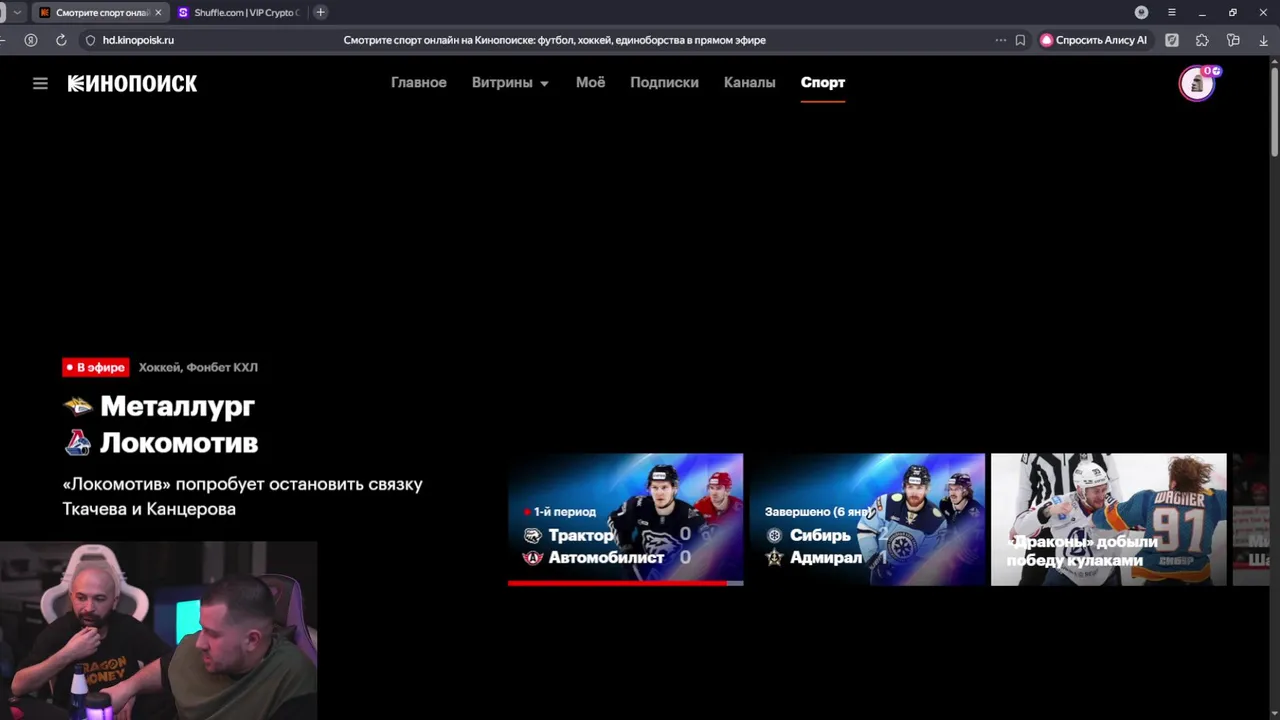This screenshot has width=1280, height=720.
Task: Click the Хоккей, Фонбет КХЛ label
Action: tap(198, 367)
